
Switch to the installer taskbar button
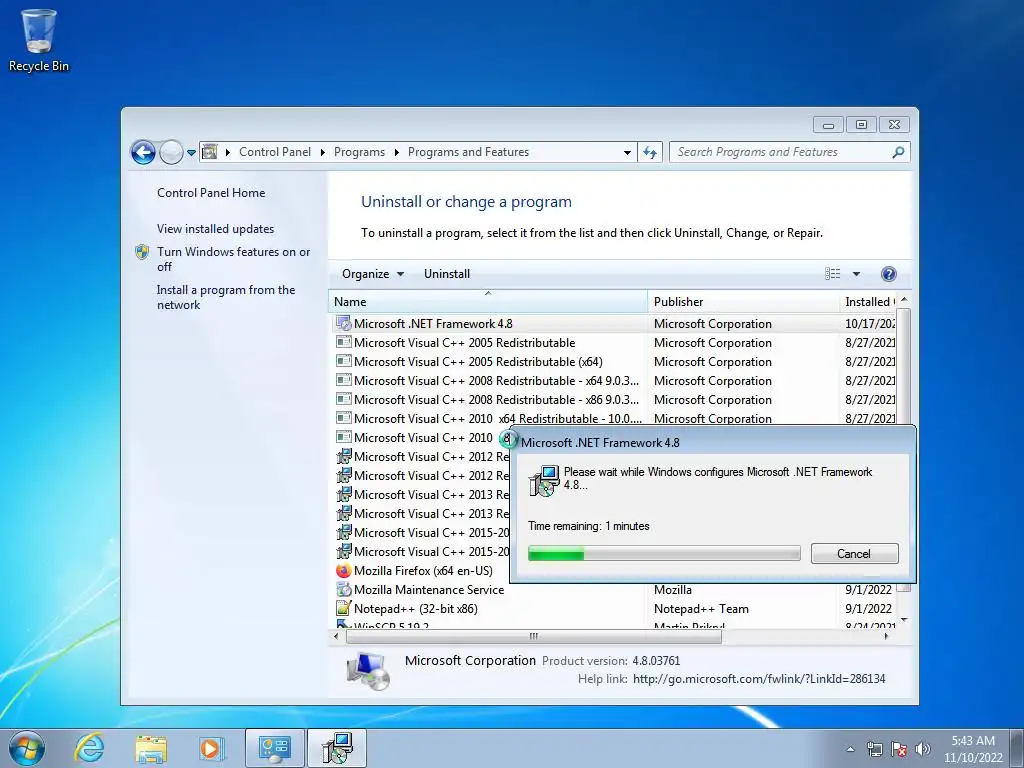337,748
